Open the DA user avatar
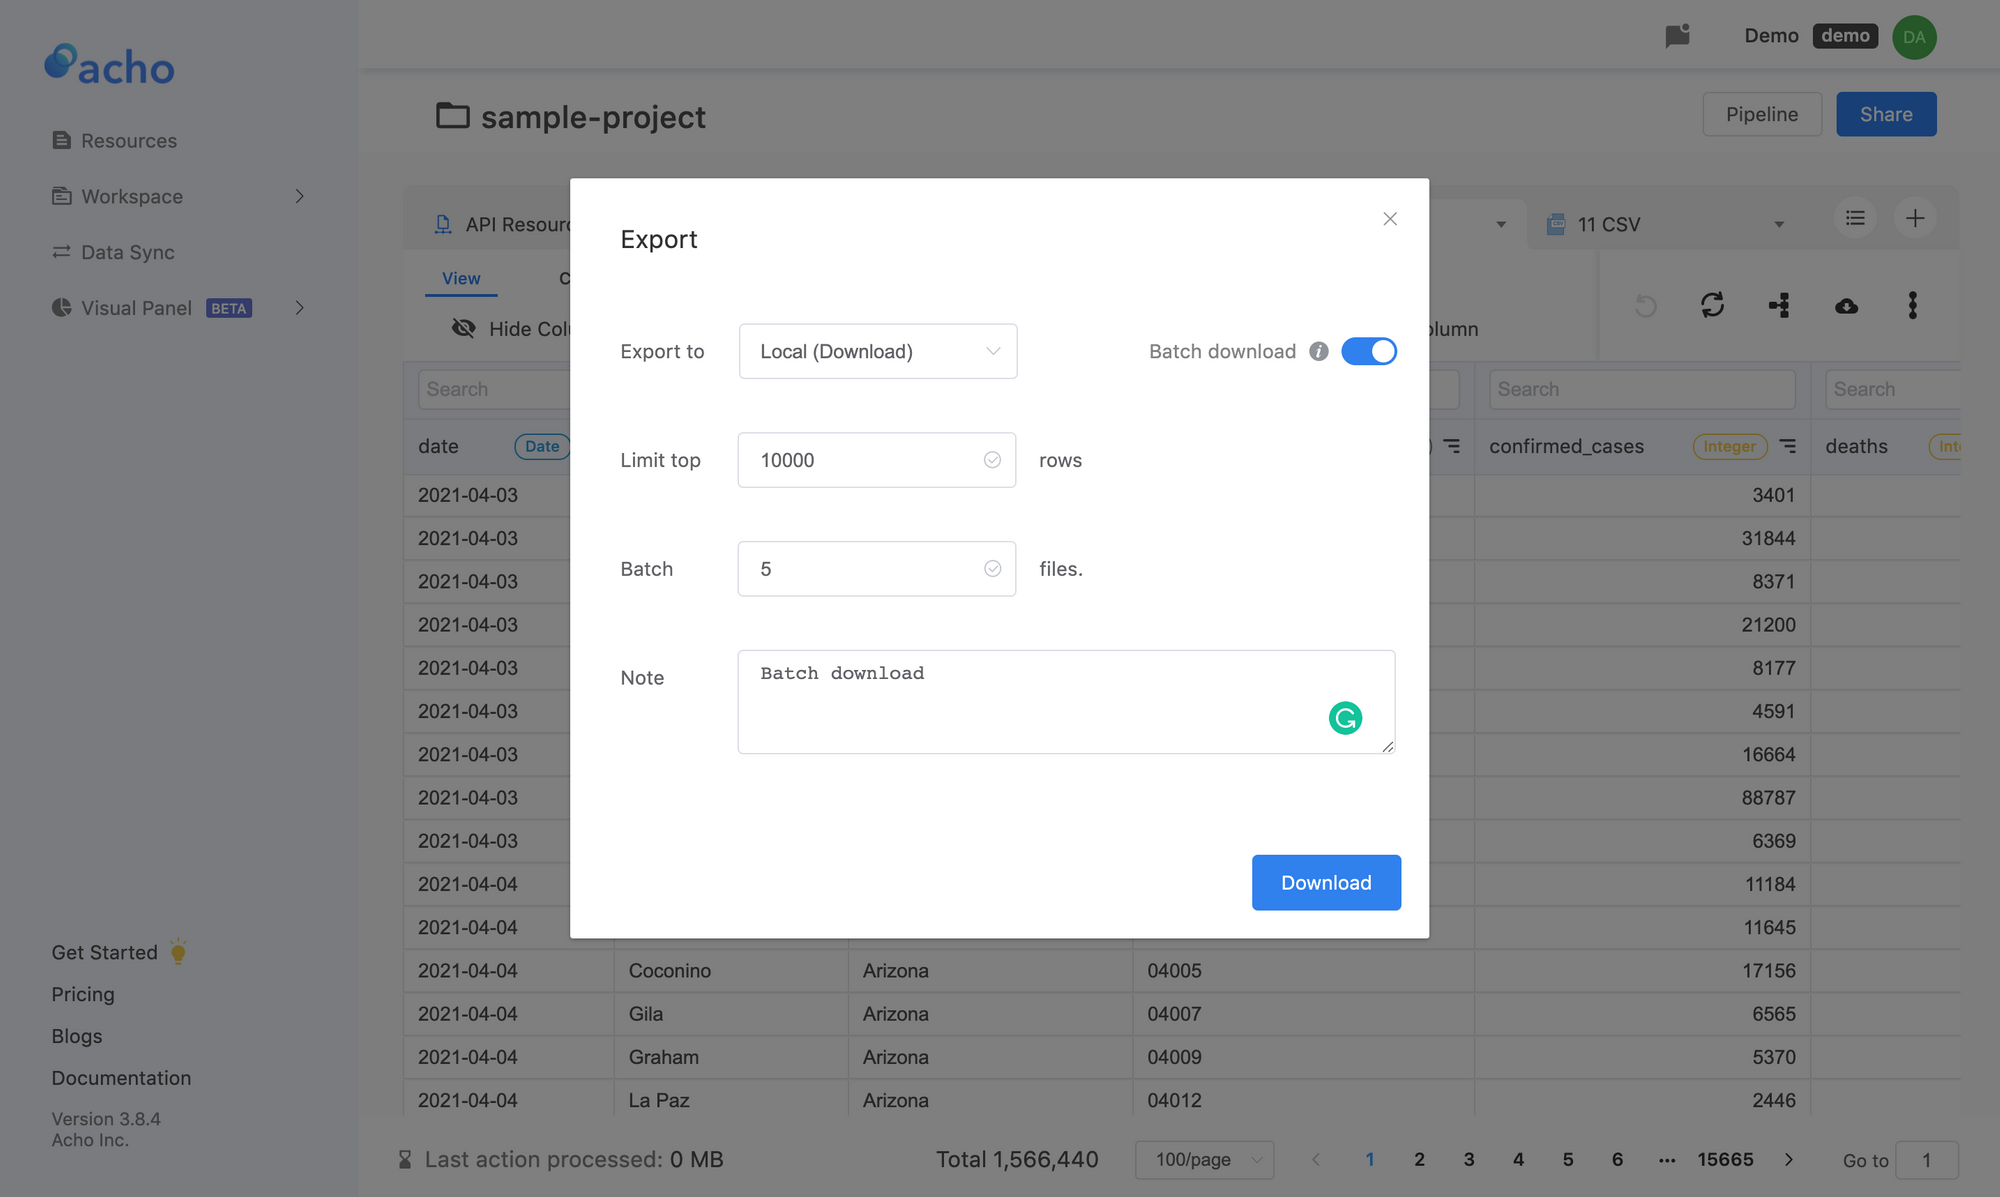The height and width of the screenshot is (1197, 2000). (x=1914, y=37)
